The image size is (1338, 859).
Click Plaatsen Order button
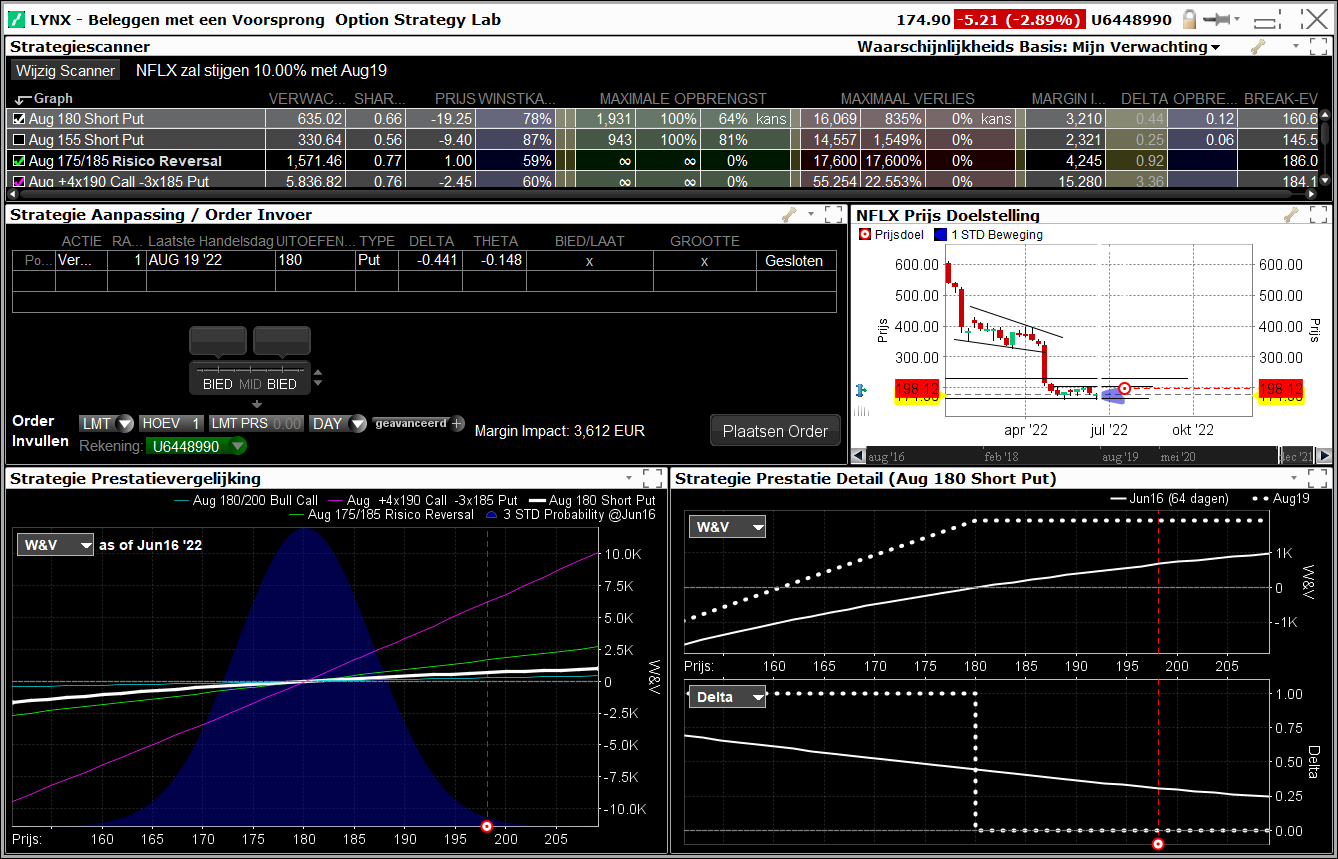[x=775, y=431]
